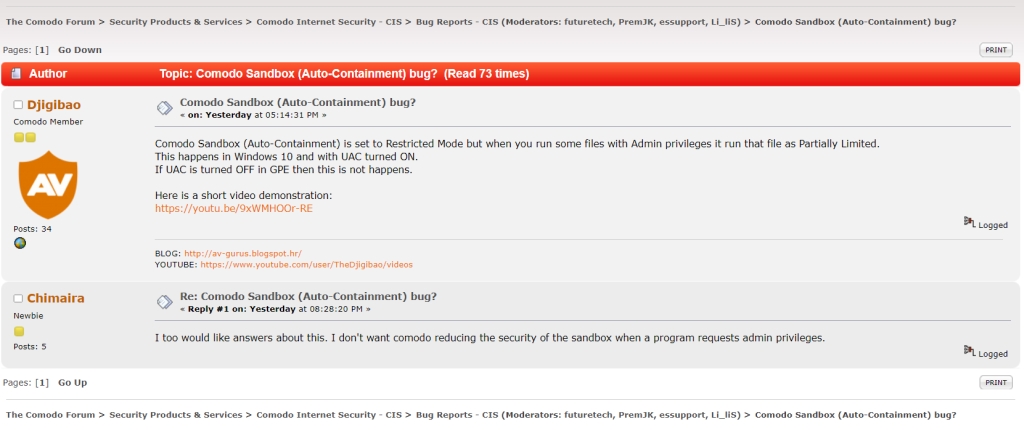This screenshot has height=430, width=1024.
Task: Jump to bottom with Go Down
Action: [x=80, y=50]
